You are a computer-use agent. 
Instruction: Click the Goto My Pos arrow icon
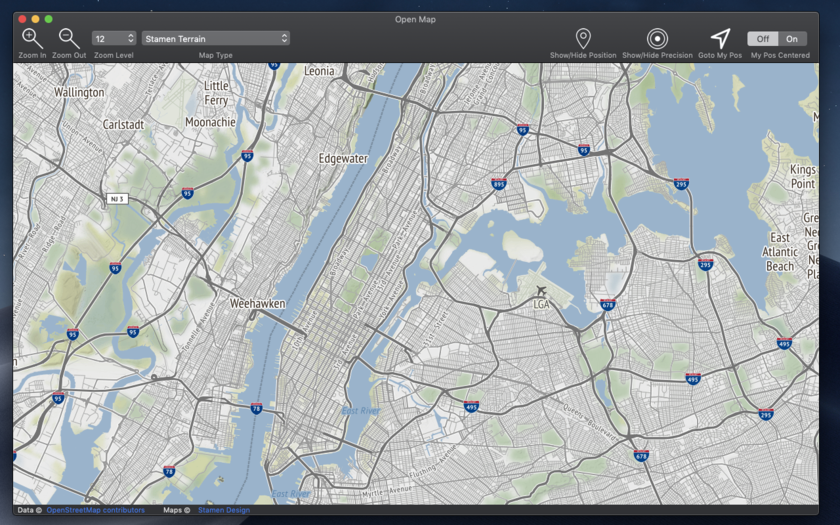tap(720, 39)
